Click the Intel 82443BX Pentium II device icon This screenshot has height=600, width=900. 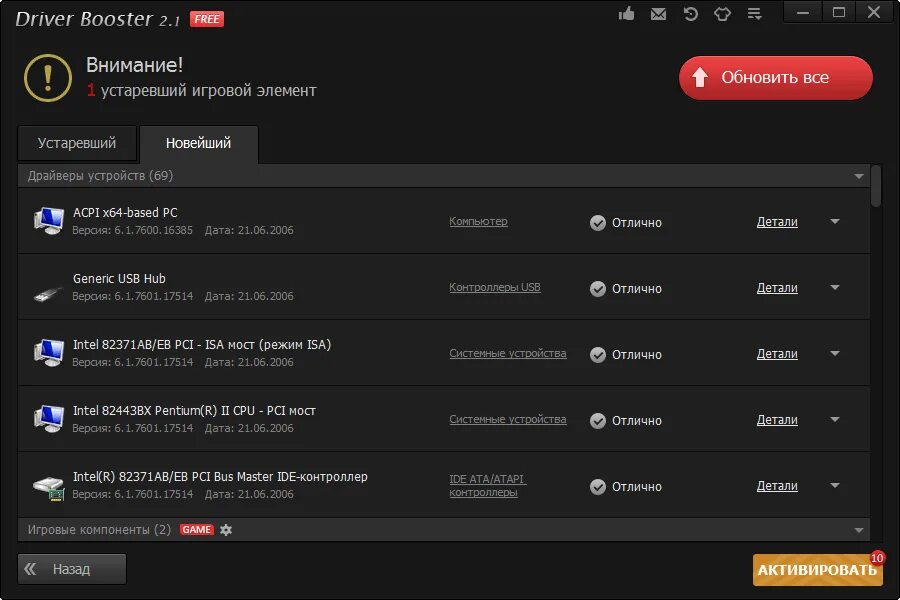click(x=49, y=419)
